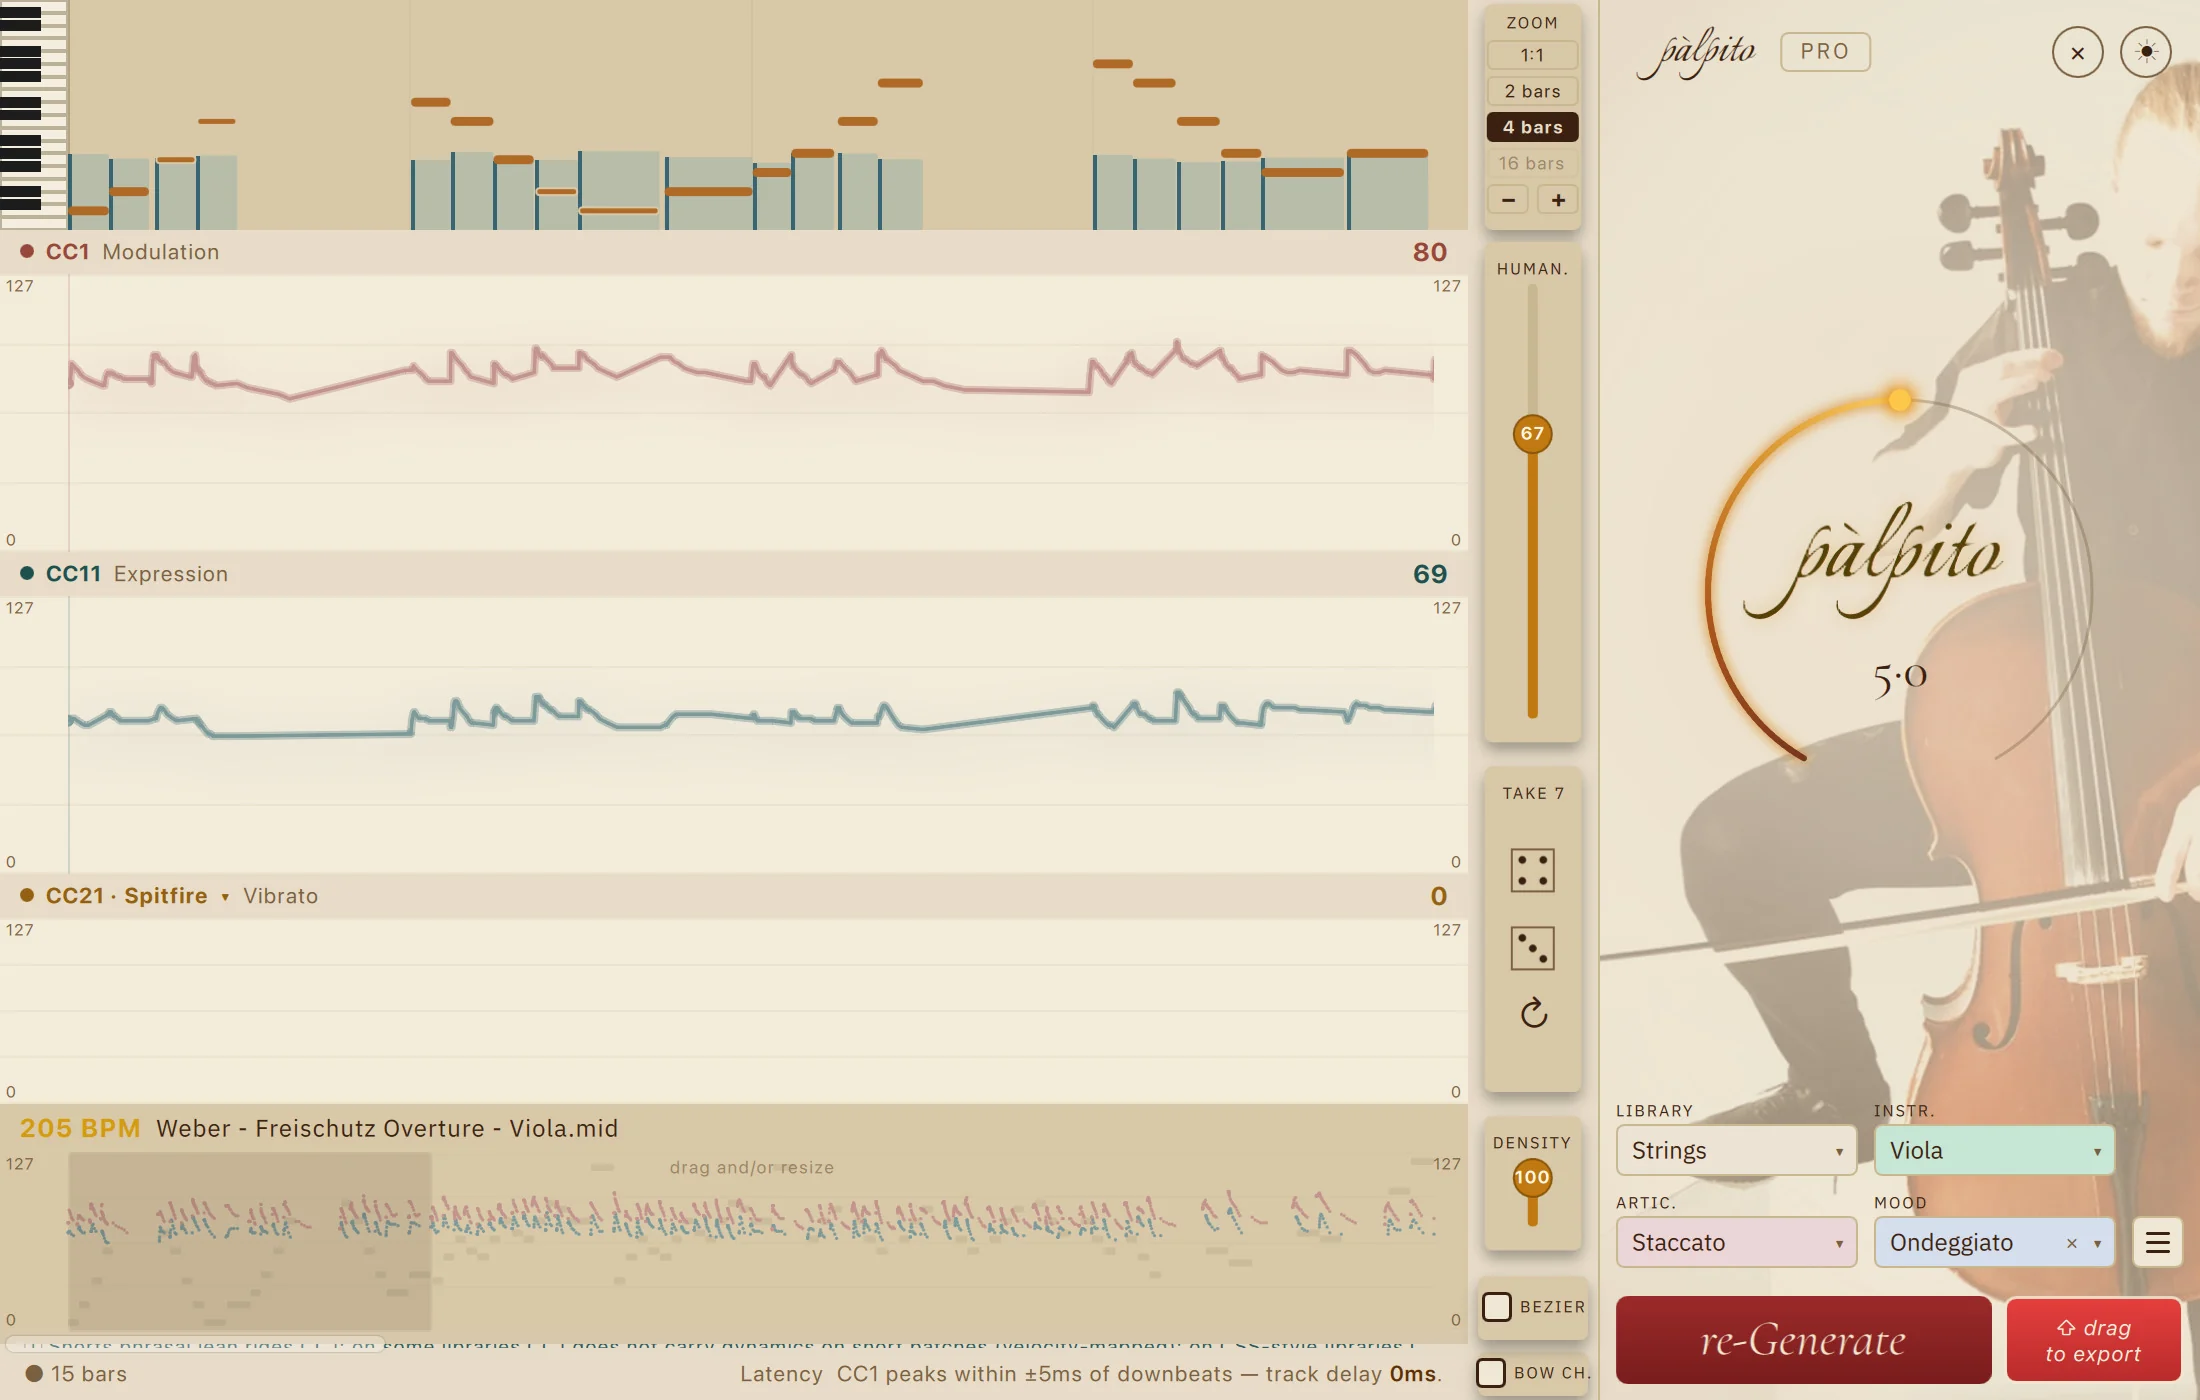Click the PRO badge button
Viewport: 2200px width, 1400px height.
coord(1825,51)
